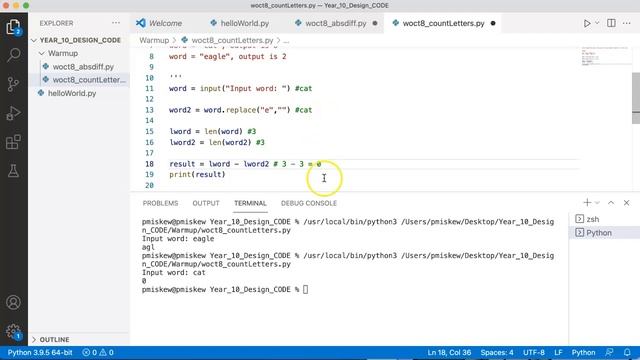Open terminal launch profile dropdown

tap(597, 203)
